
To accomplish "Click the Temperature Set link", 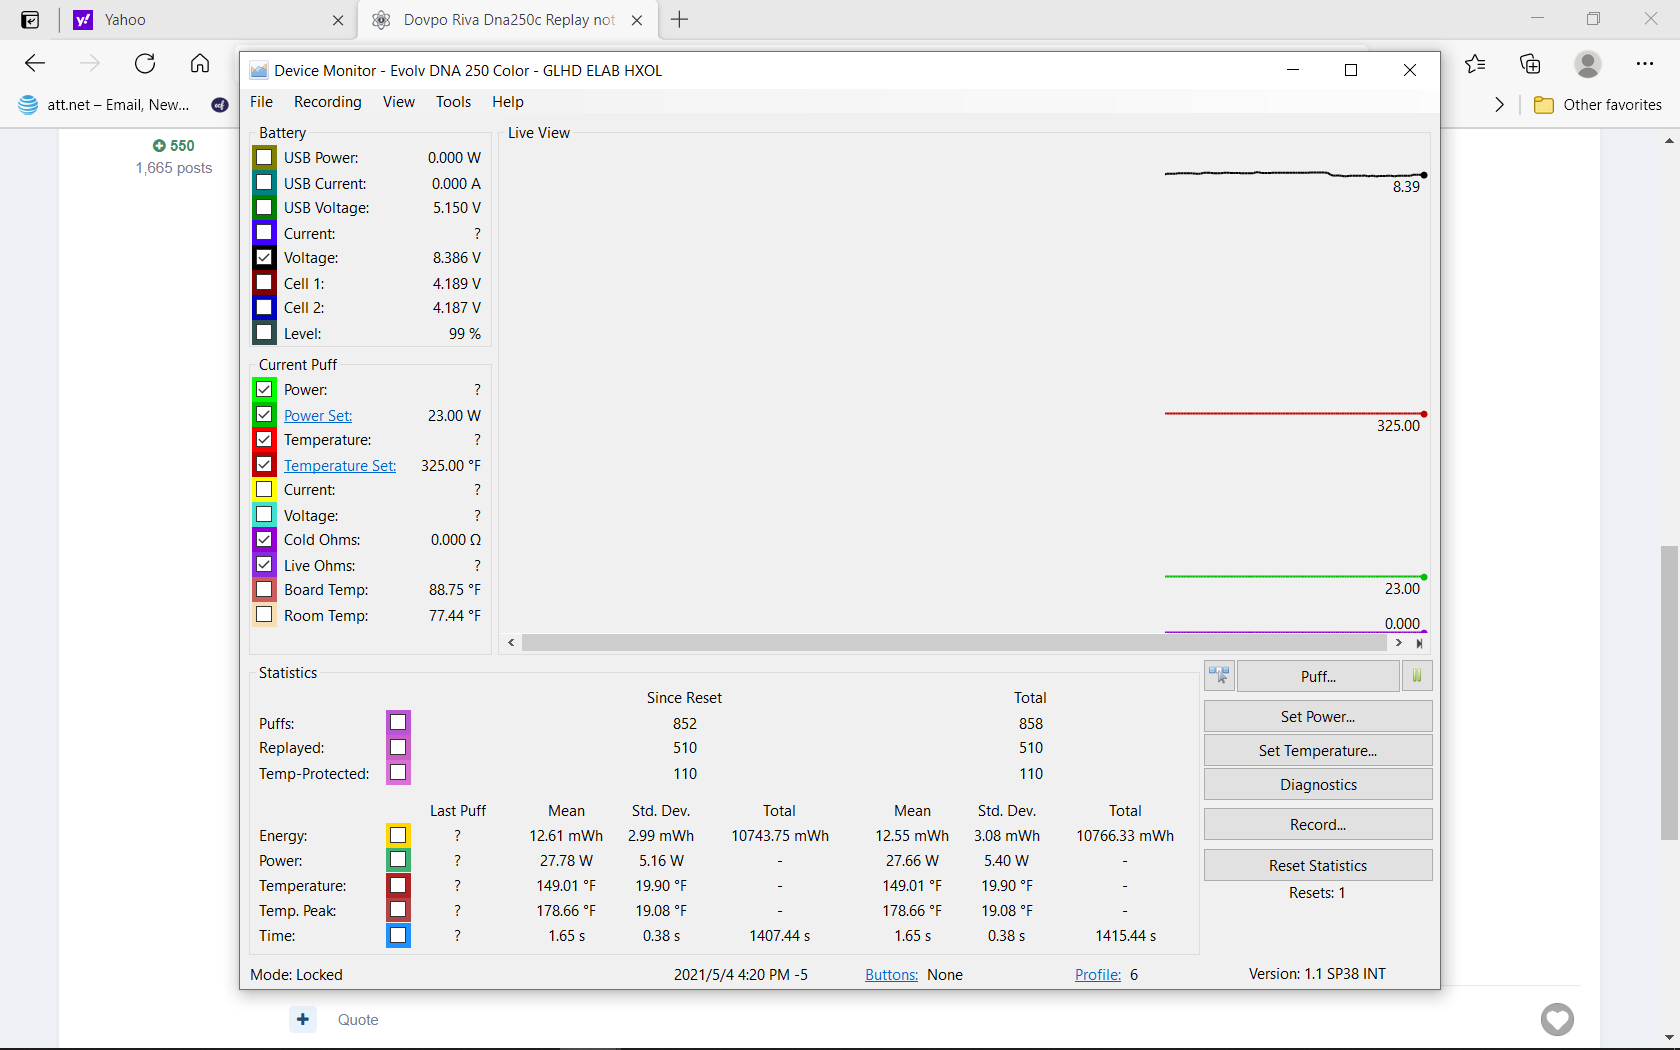I will (340, 466).
